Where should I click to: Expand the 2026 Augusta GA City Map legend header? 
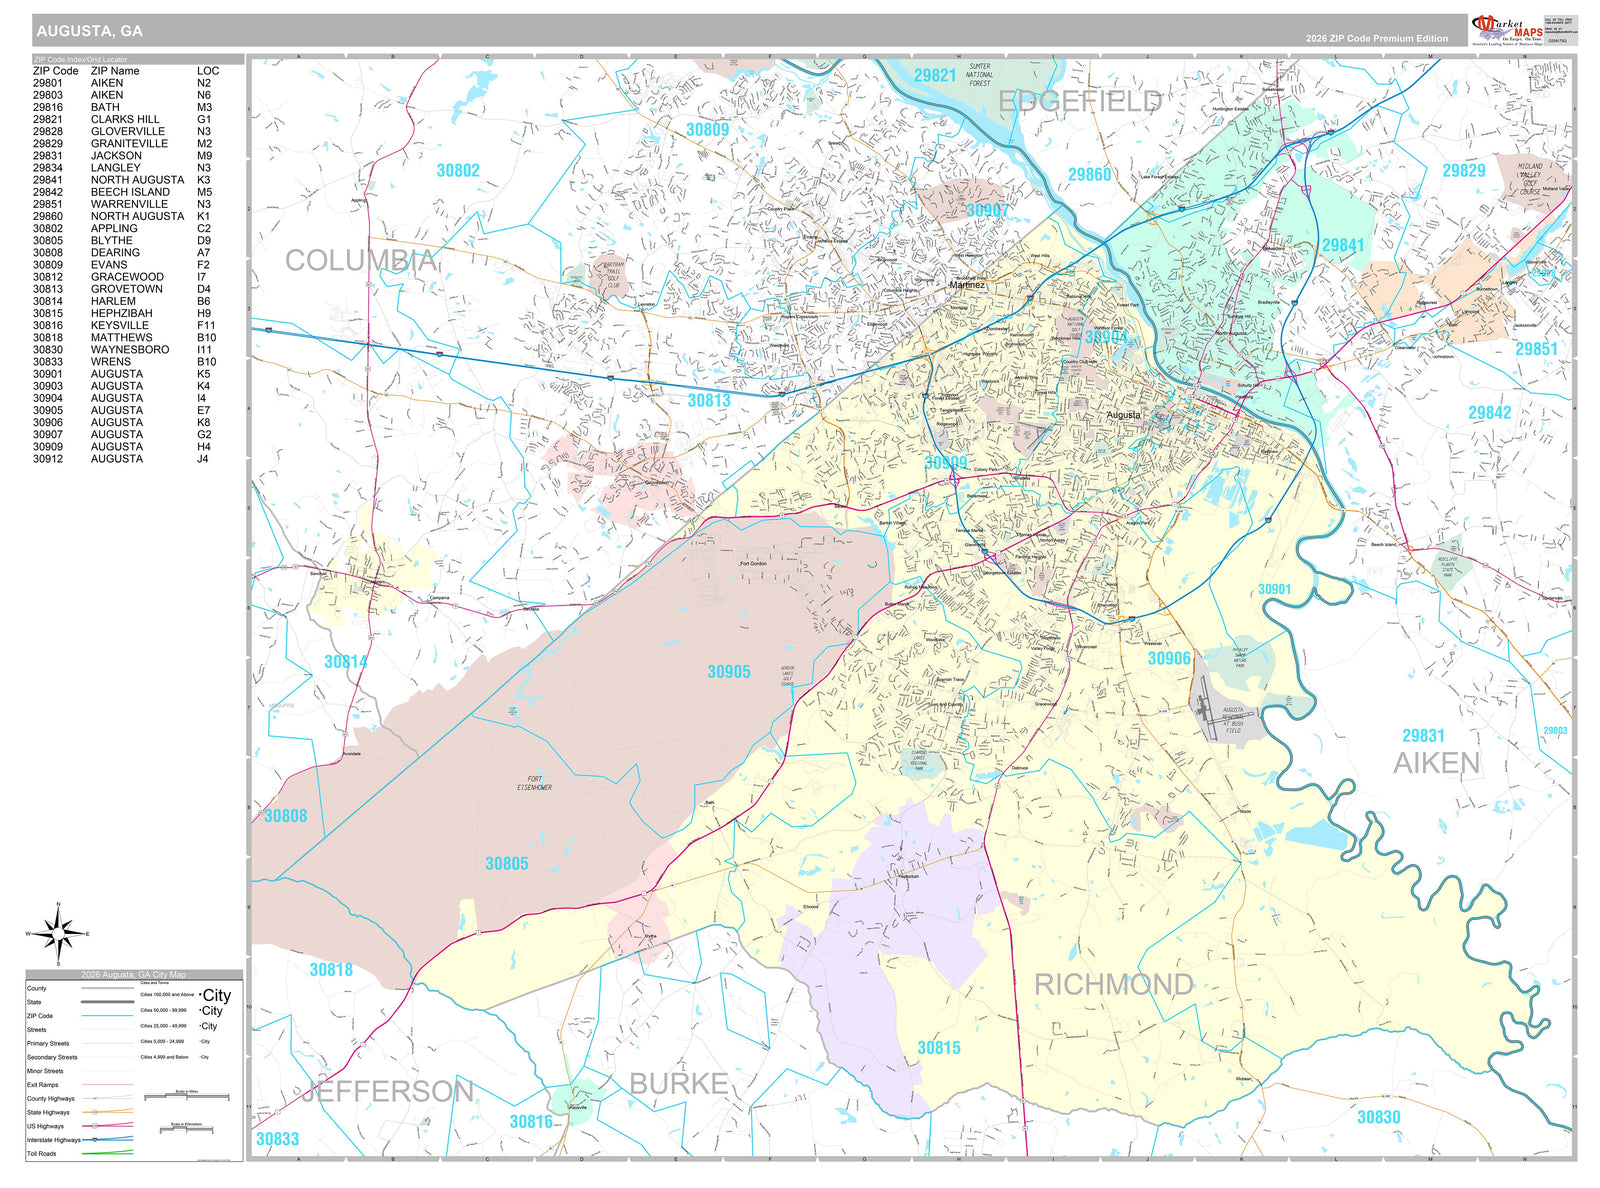tap(133, 974)
